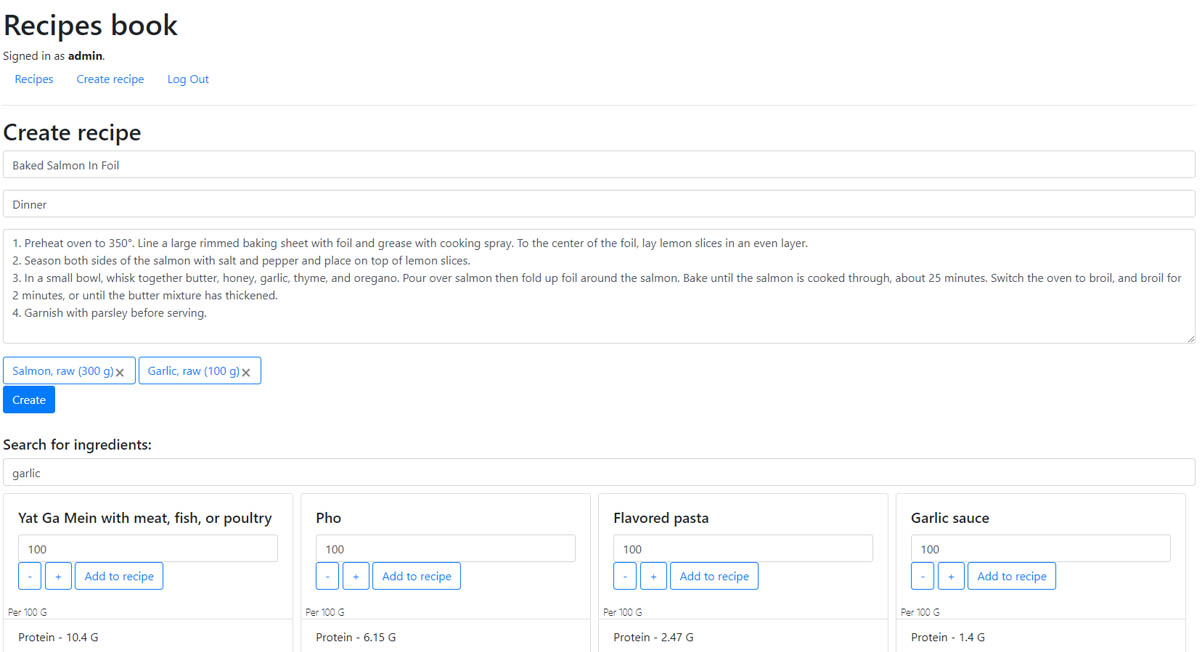
Task: Add Garlic sauce to the recipe
Action: [1012, 576]
